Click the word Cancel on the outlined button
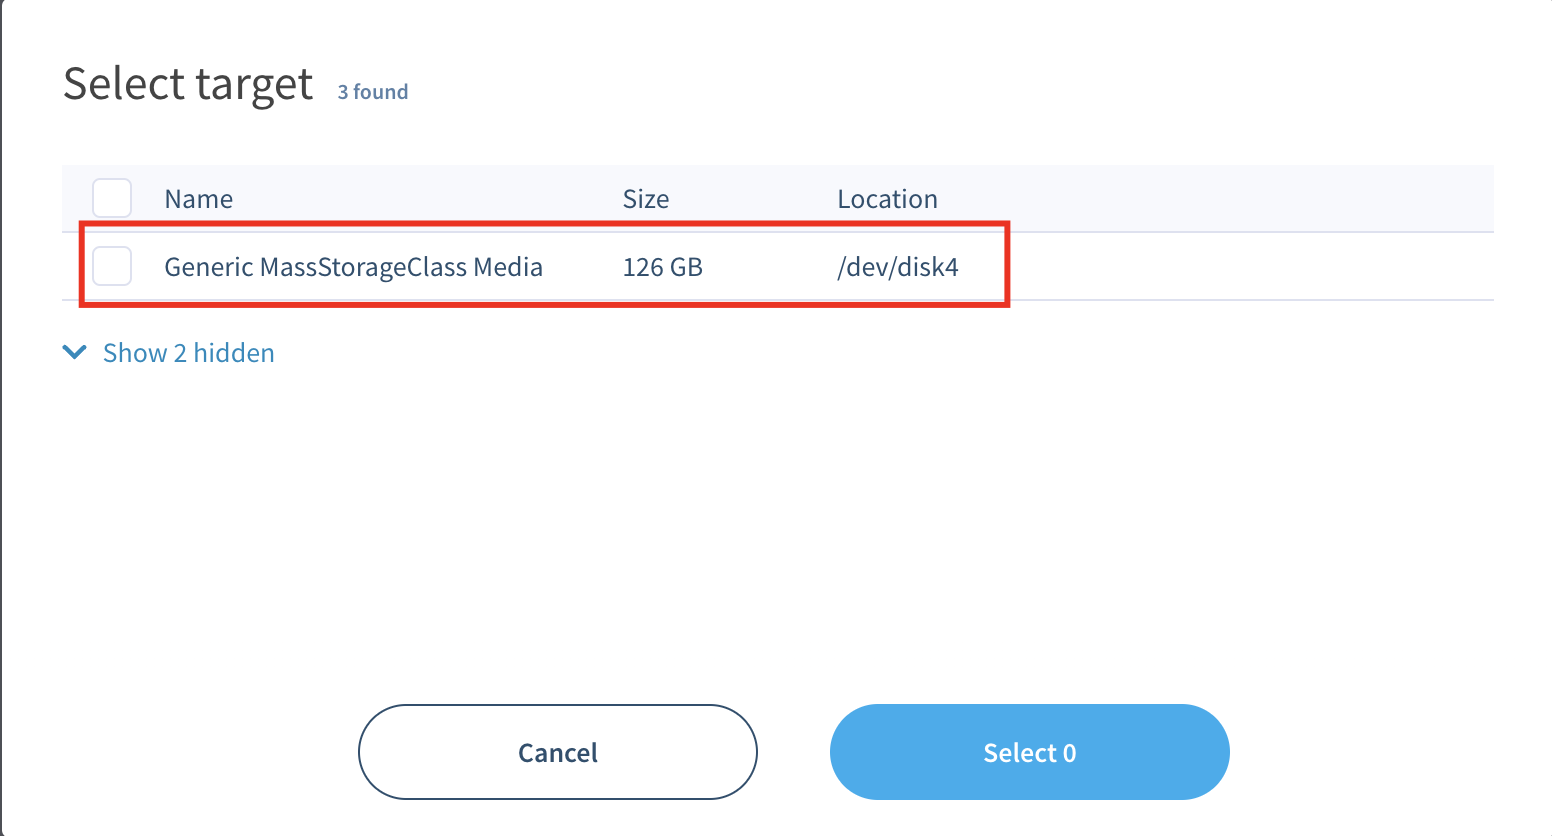Screen dimensions: 1552x836 557,752
